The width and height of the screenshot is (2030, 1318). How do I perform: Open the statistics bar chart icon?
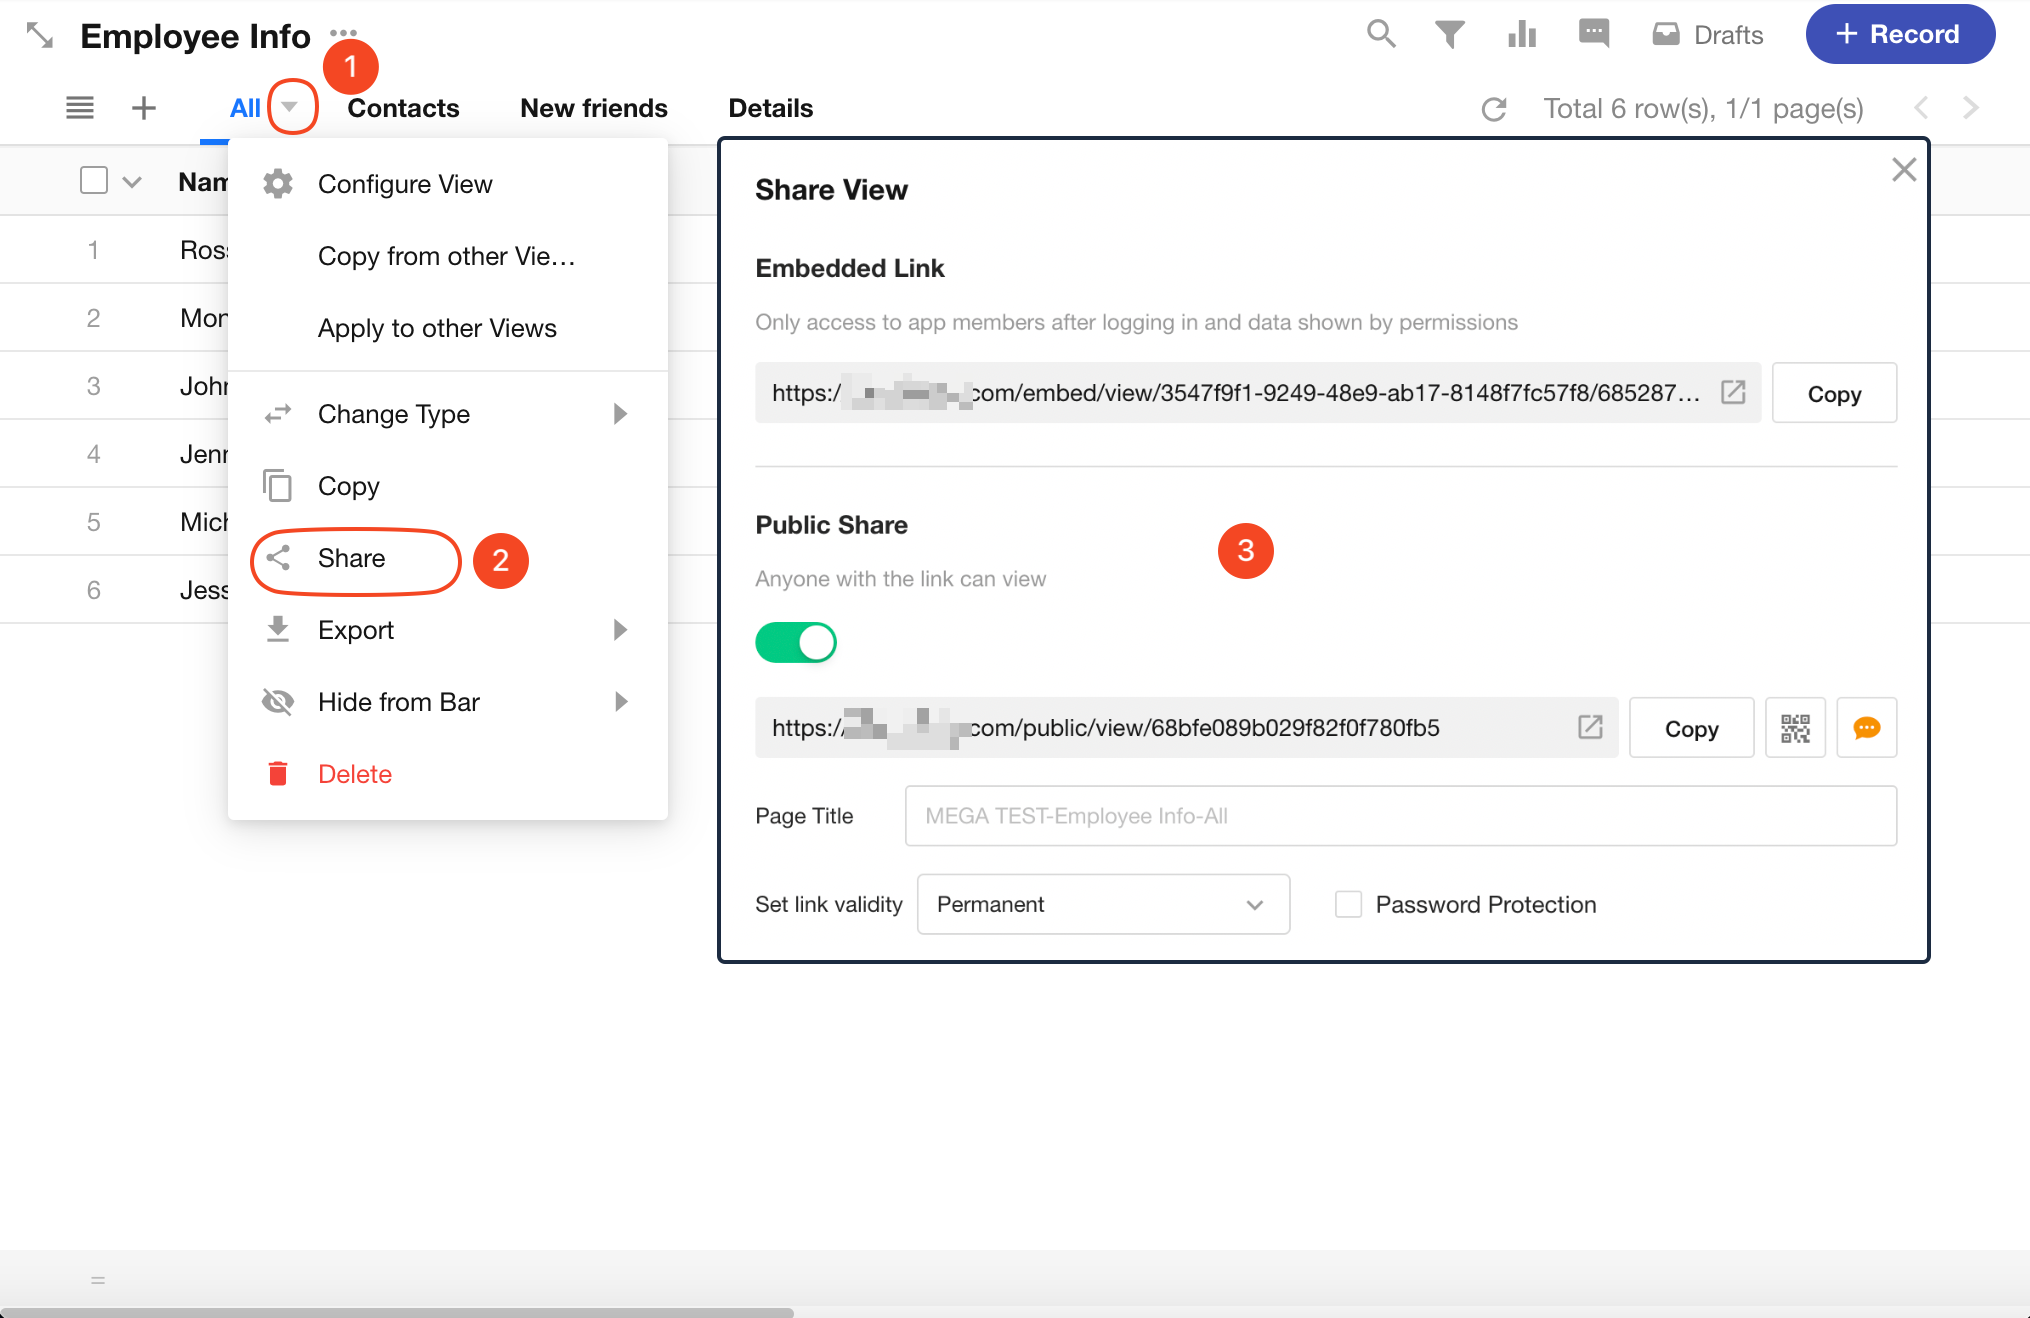[1521, 34]
